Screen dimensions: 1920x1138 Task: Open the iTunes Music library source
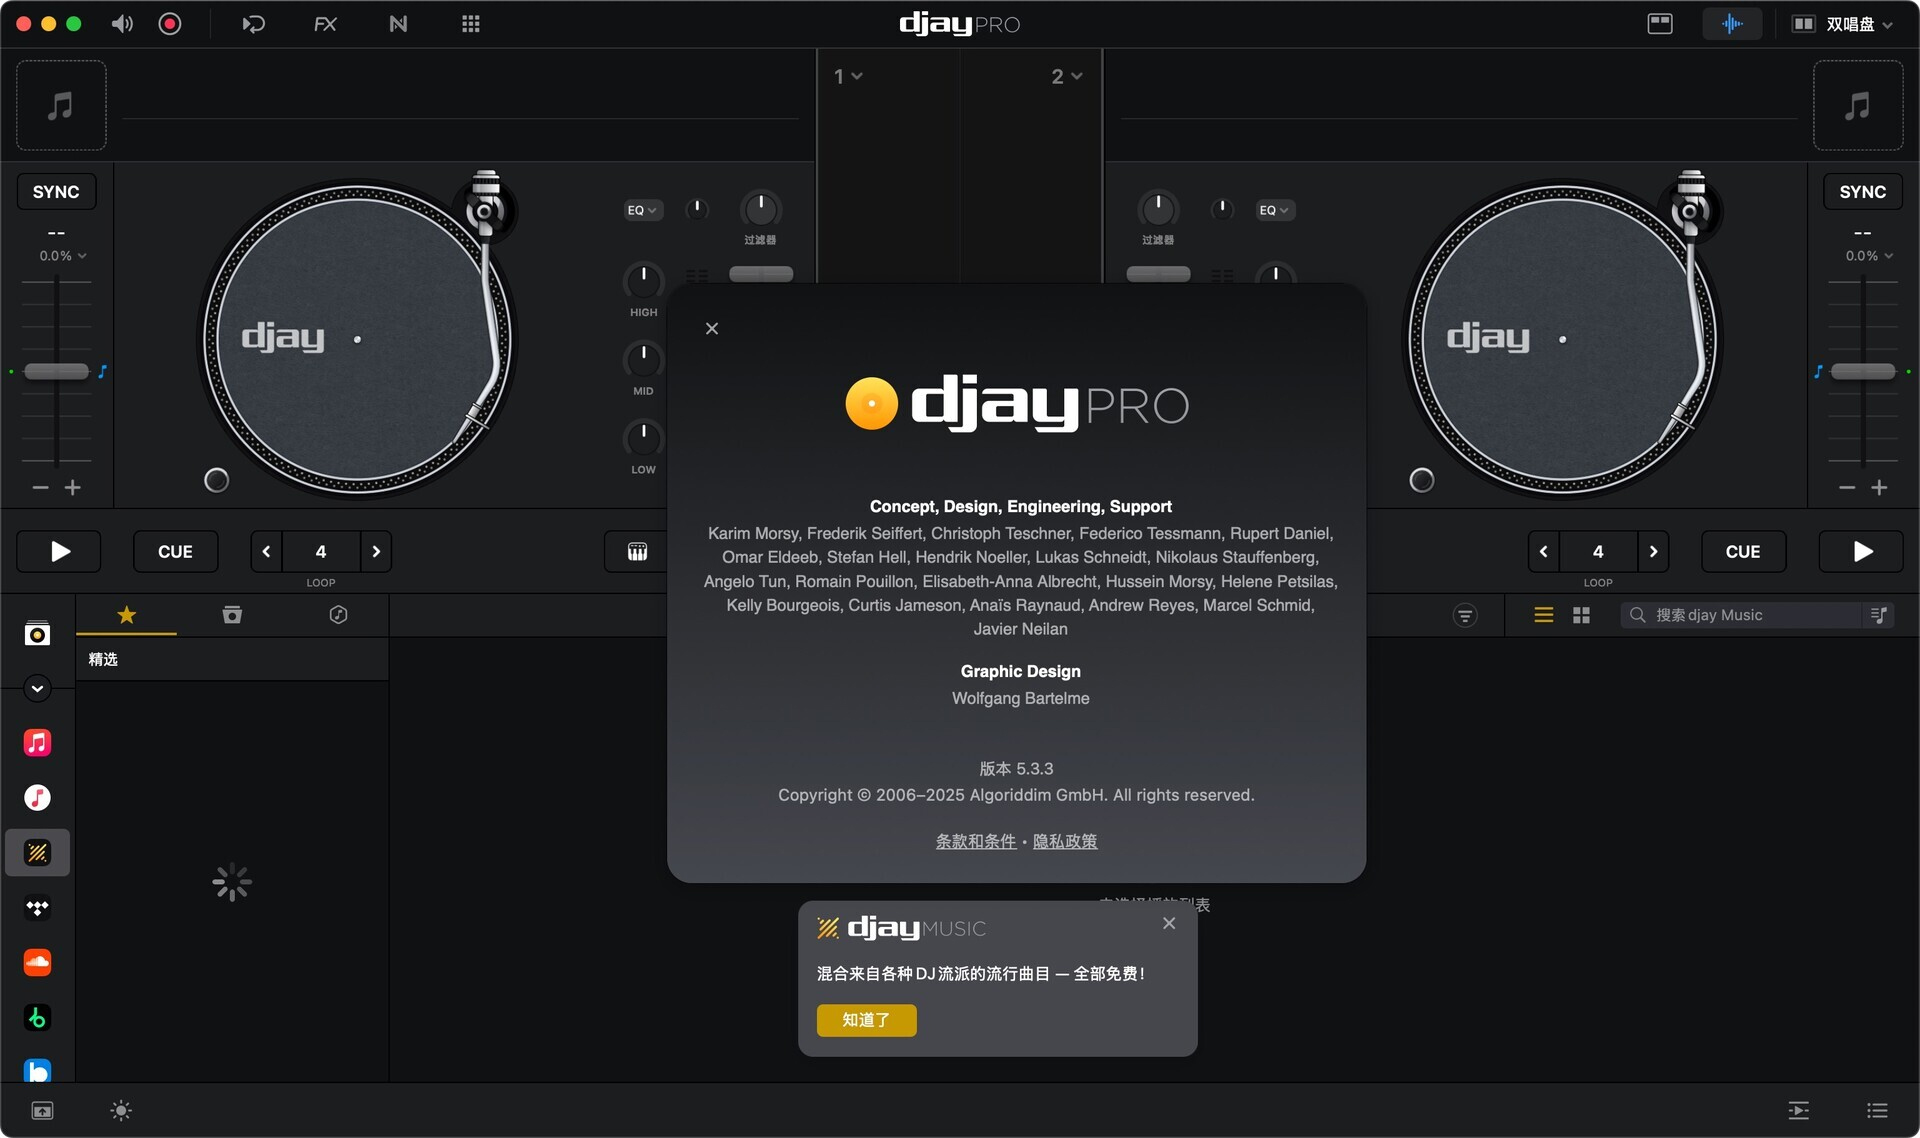(x=37, y=797)
